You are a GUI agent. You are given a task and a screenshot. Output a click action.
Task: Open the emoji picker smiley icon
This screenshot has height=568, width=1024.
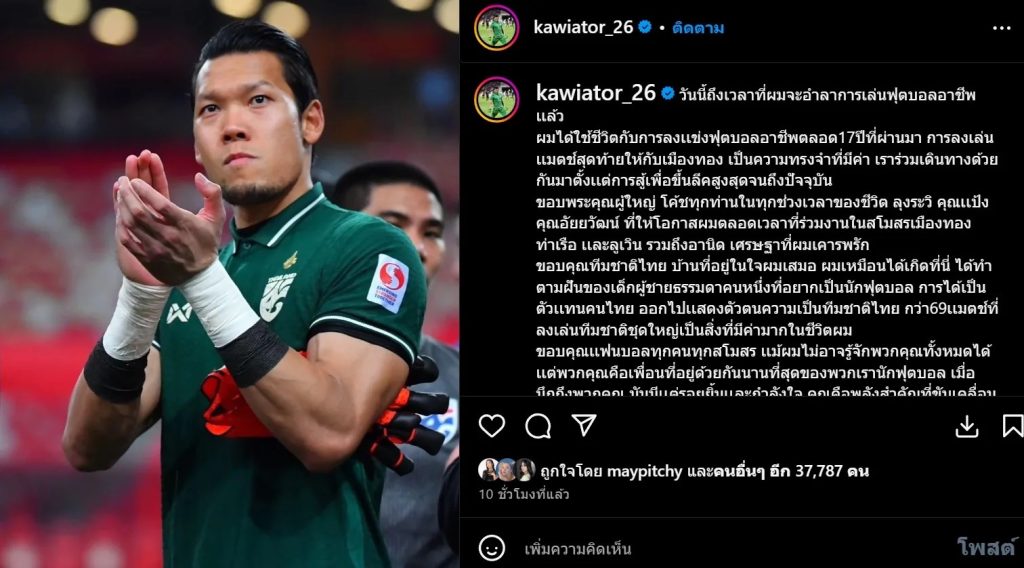click(491, 548)
